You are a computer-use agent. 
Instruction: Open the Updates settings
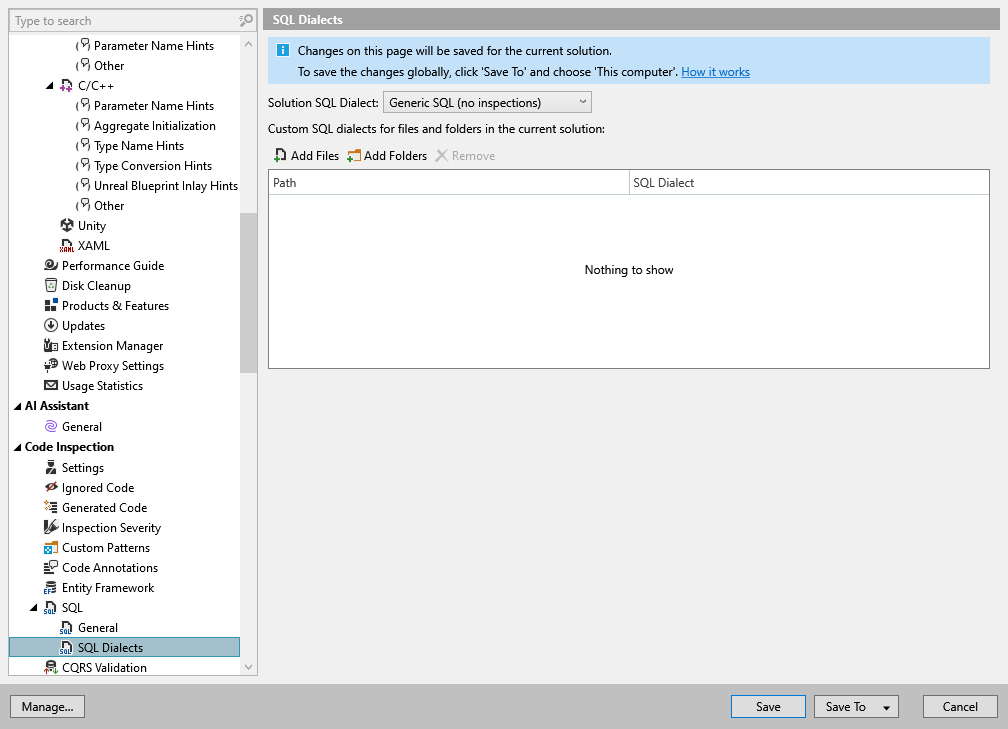pos(85,325)
